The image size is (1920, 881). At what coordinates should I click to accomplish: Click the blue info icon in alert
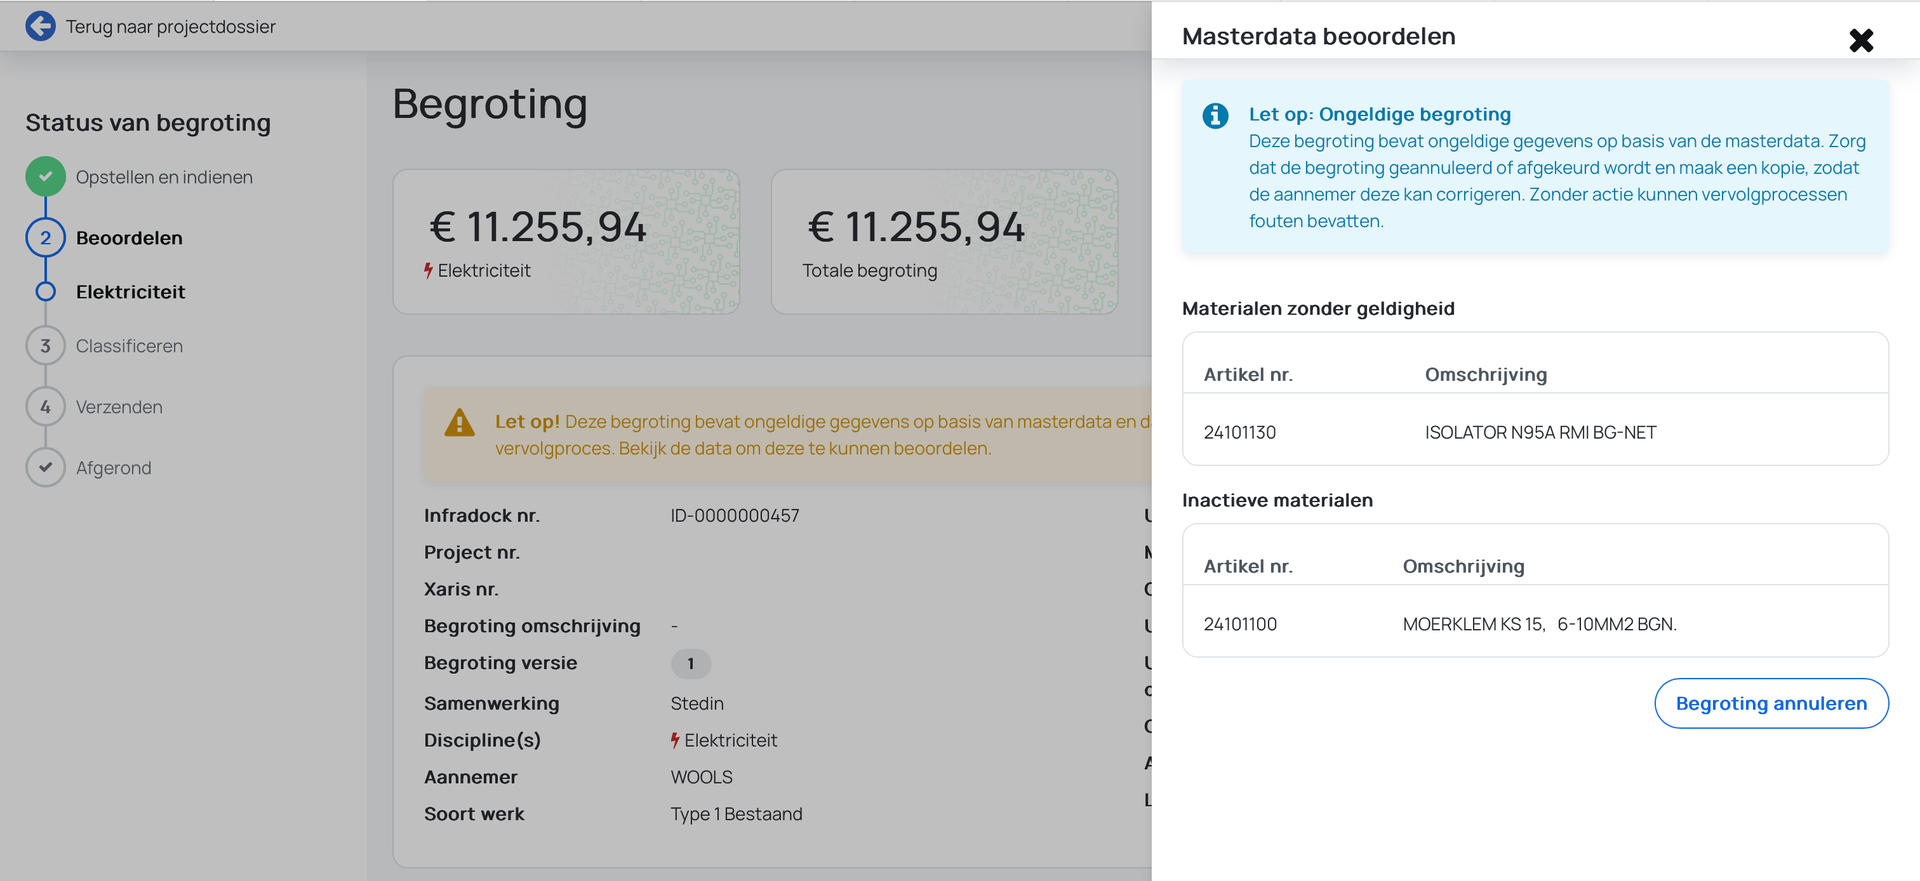click(x=1215, y=116)
